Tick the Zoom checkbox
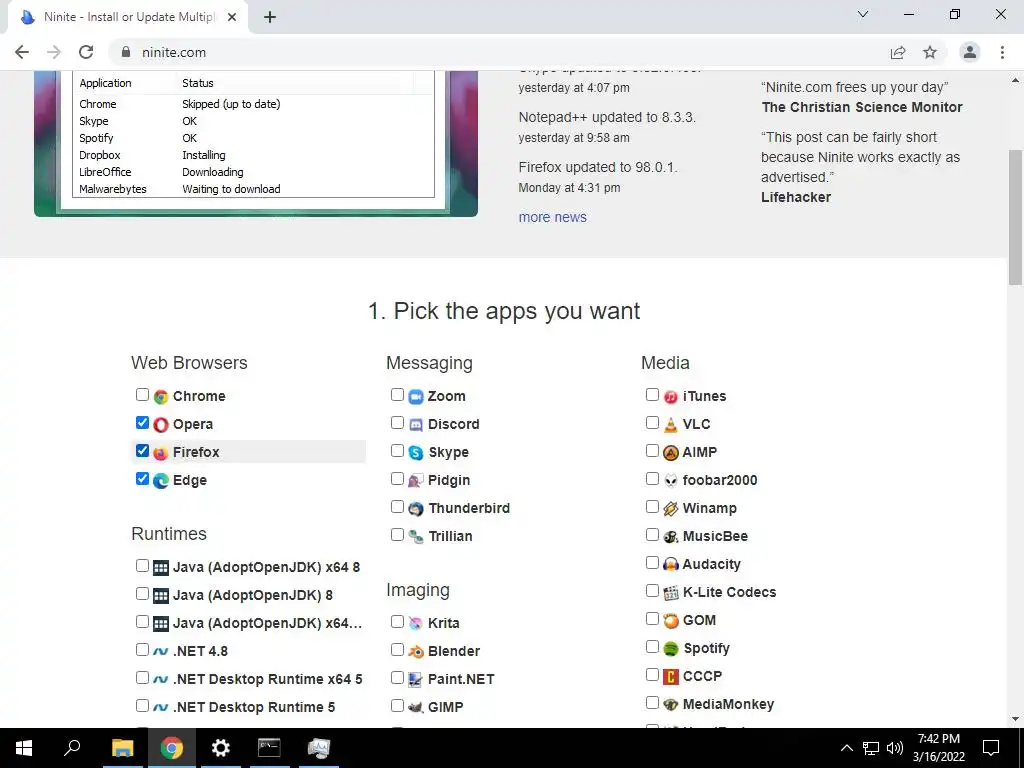This screenshot has width=1024, height=768. (397, 394)
